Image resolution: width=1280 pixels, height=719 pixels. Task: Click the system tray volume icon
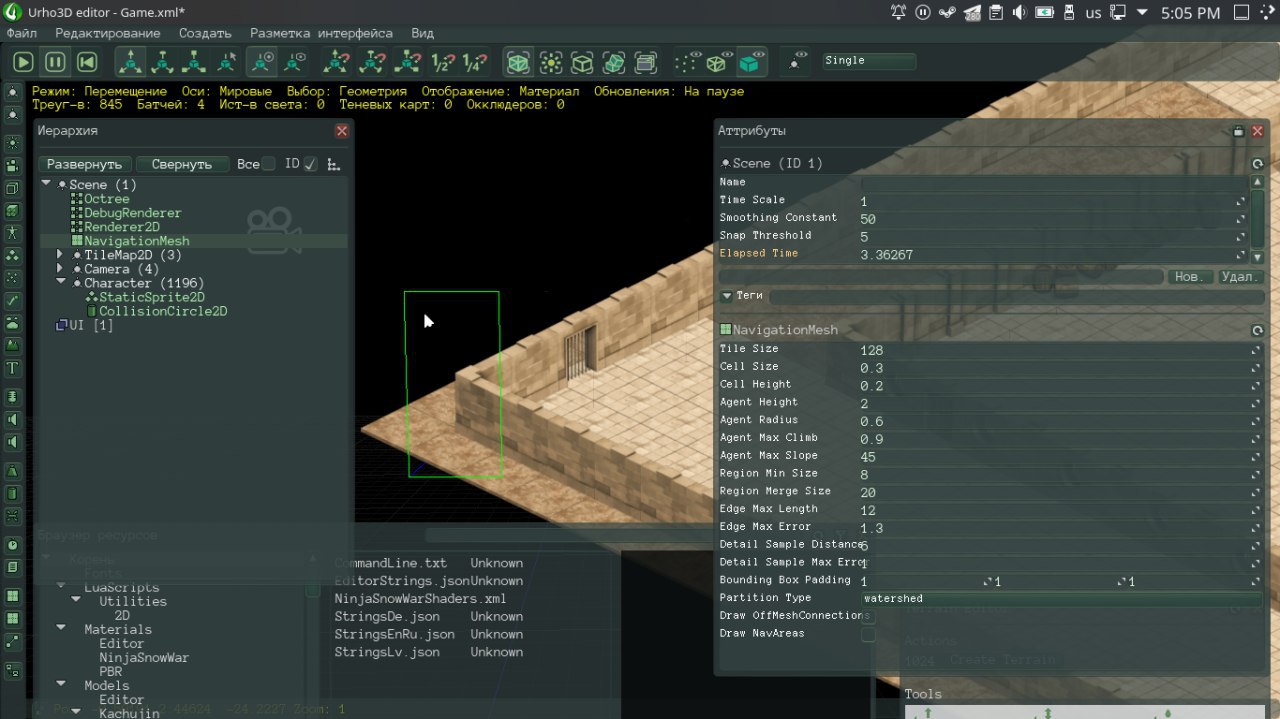[1020, 13]
